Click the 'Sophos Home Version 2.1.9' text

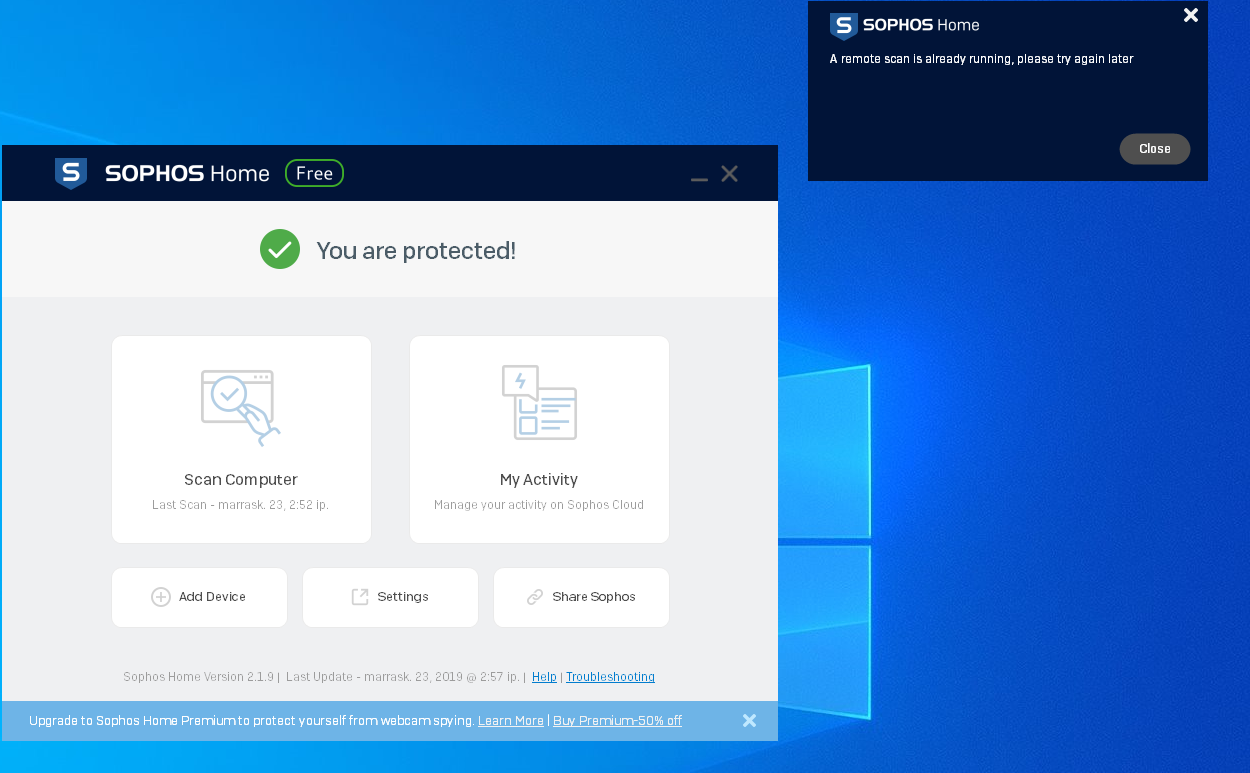coord(198,677)
